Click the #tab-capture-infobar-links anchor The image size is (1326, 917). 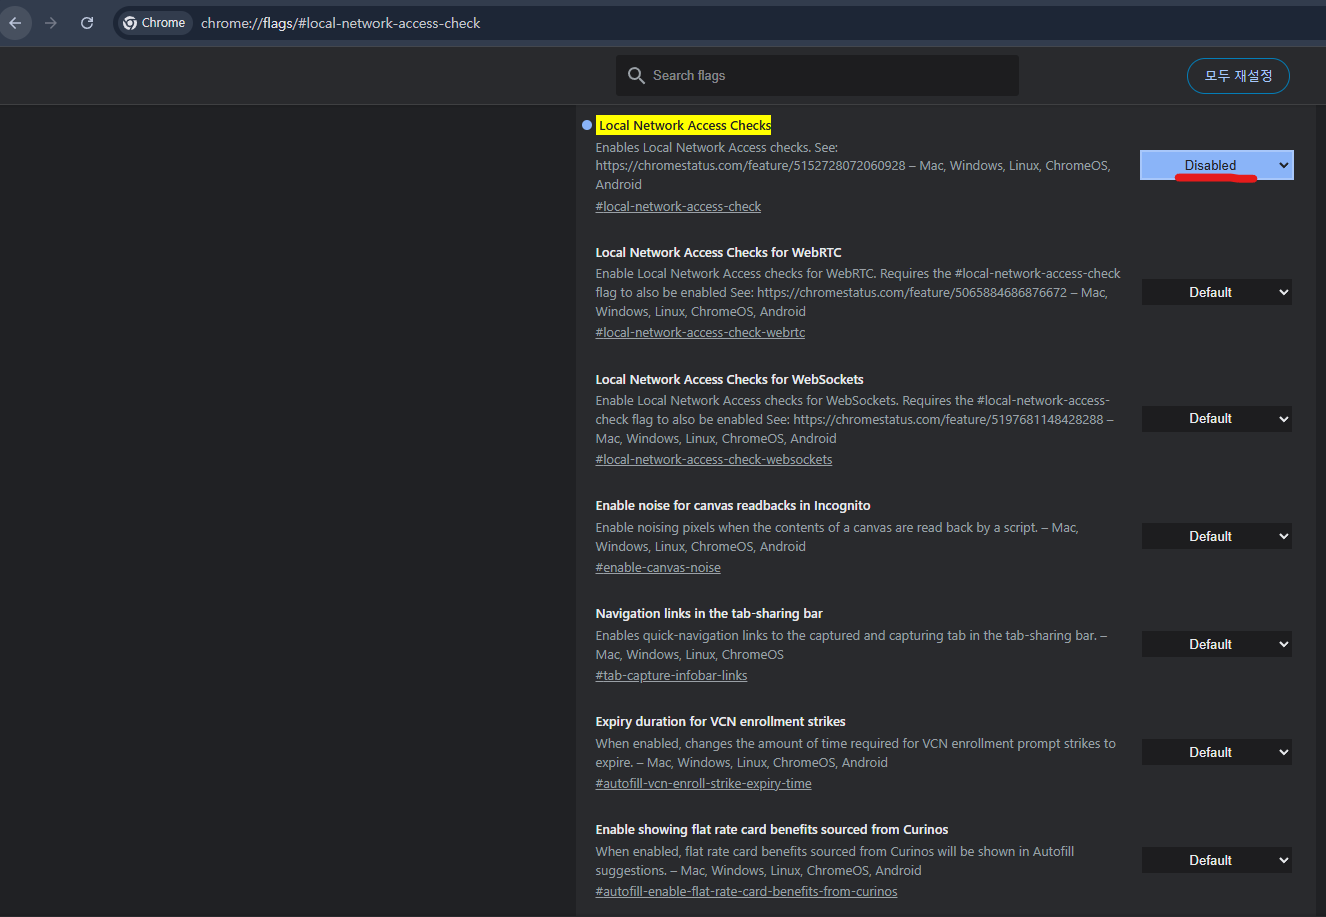click(671, 676)
